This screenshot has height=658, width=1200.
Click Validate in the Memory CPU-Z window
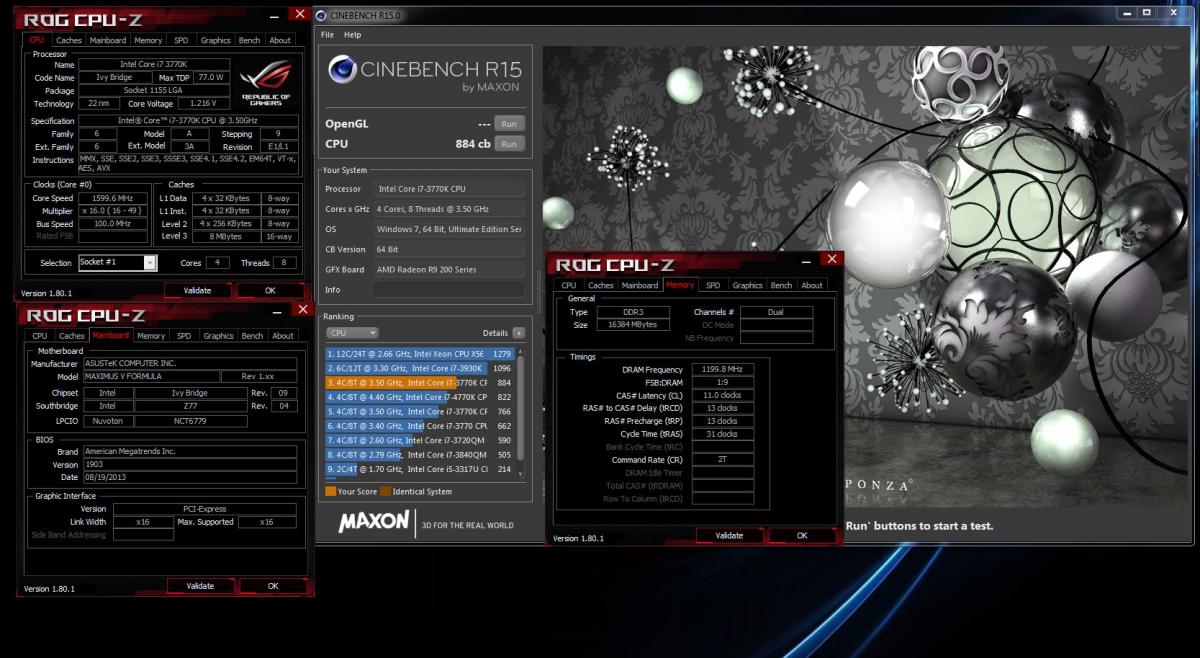729,536
